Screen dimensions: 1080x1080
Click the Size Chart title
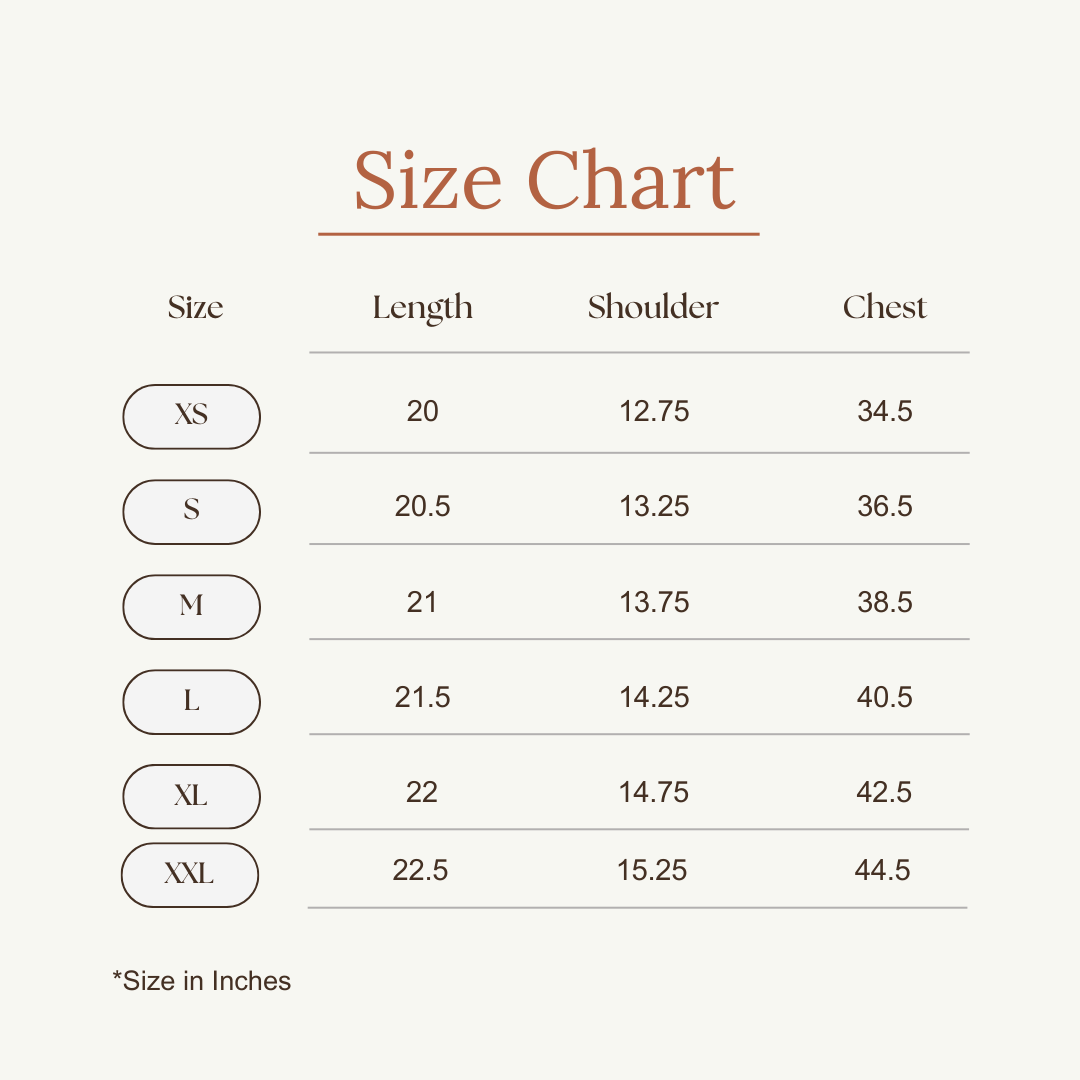pos(544,181)
